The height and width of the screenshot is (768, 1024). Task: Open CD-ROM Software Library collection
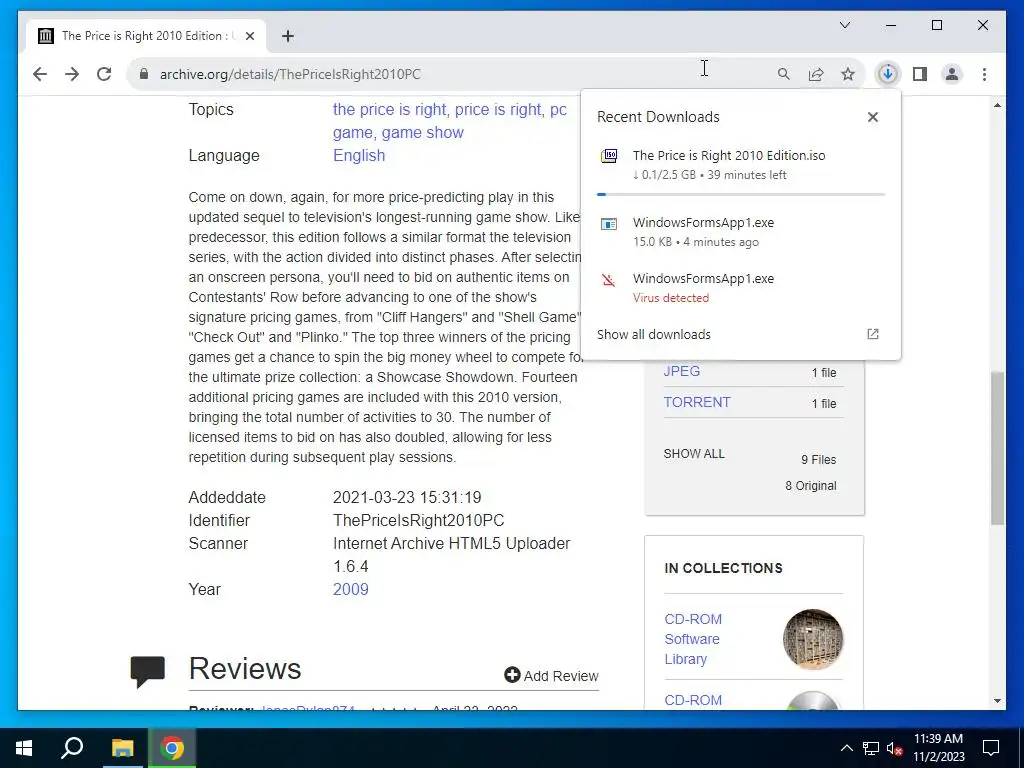point(693,639)
